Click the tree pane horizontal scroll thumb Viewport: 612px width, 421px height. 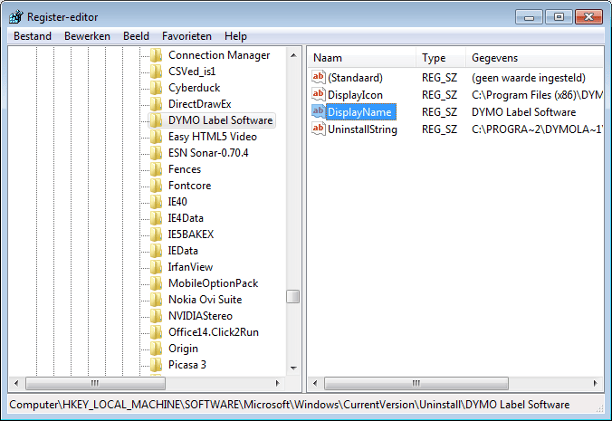coord(95,383)
